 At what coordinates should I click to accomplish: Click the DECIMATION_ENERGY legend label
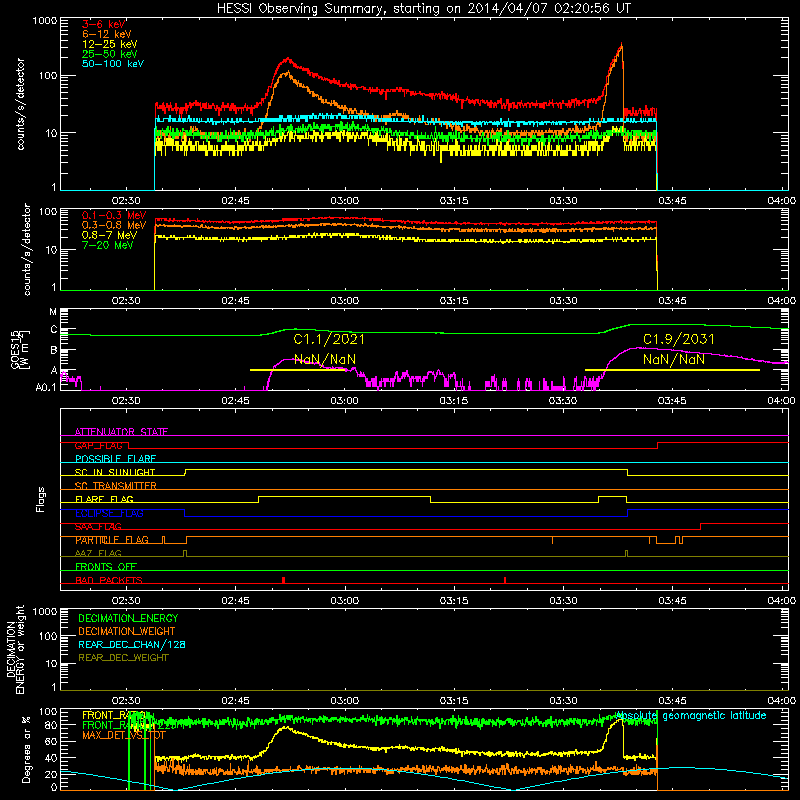[x=128, y=618]
